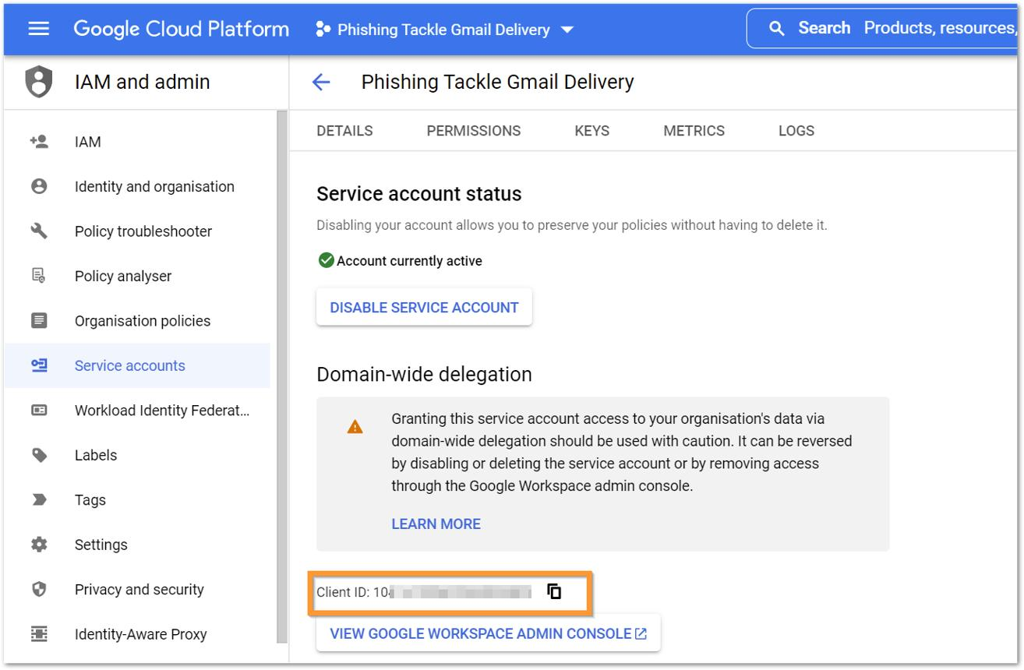Click the Service accounts icon
This screenshot has height=670, width=1024.
tap(39, 366)
